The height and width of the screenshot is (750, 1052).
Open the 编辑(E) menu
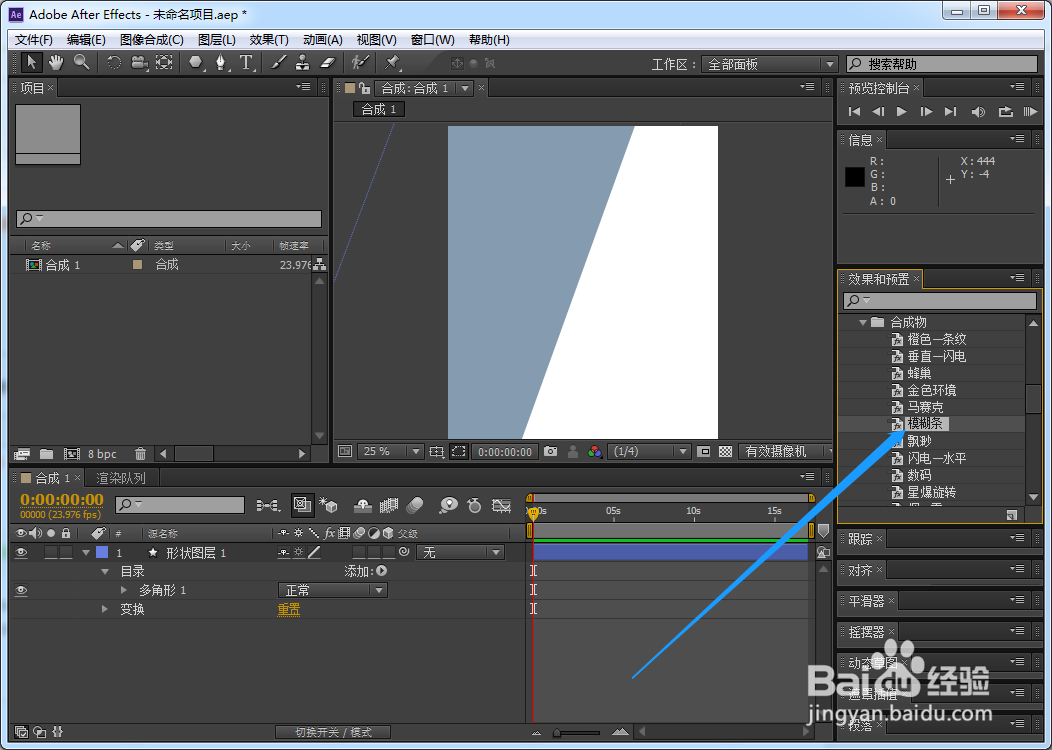click(86, 40)
